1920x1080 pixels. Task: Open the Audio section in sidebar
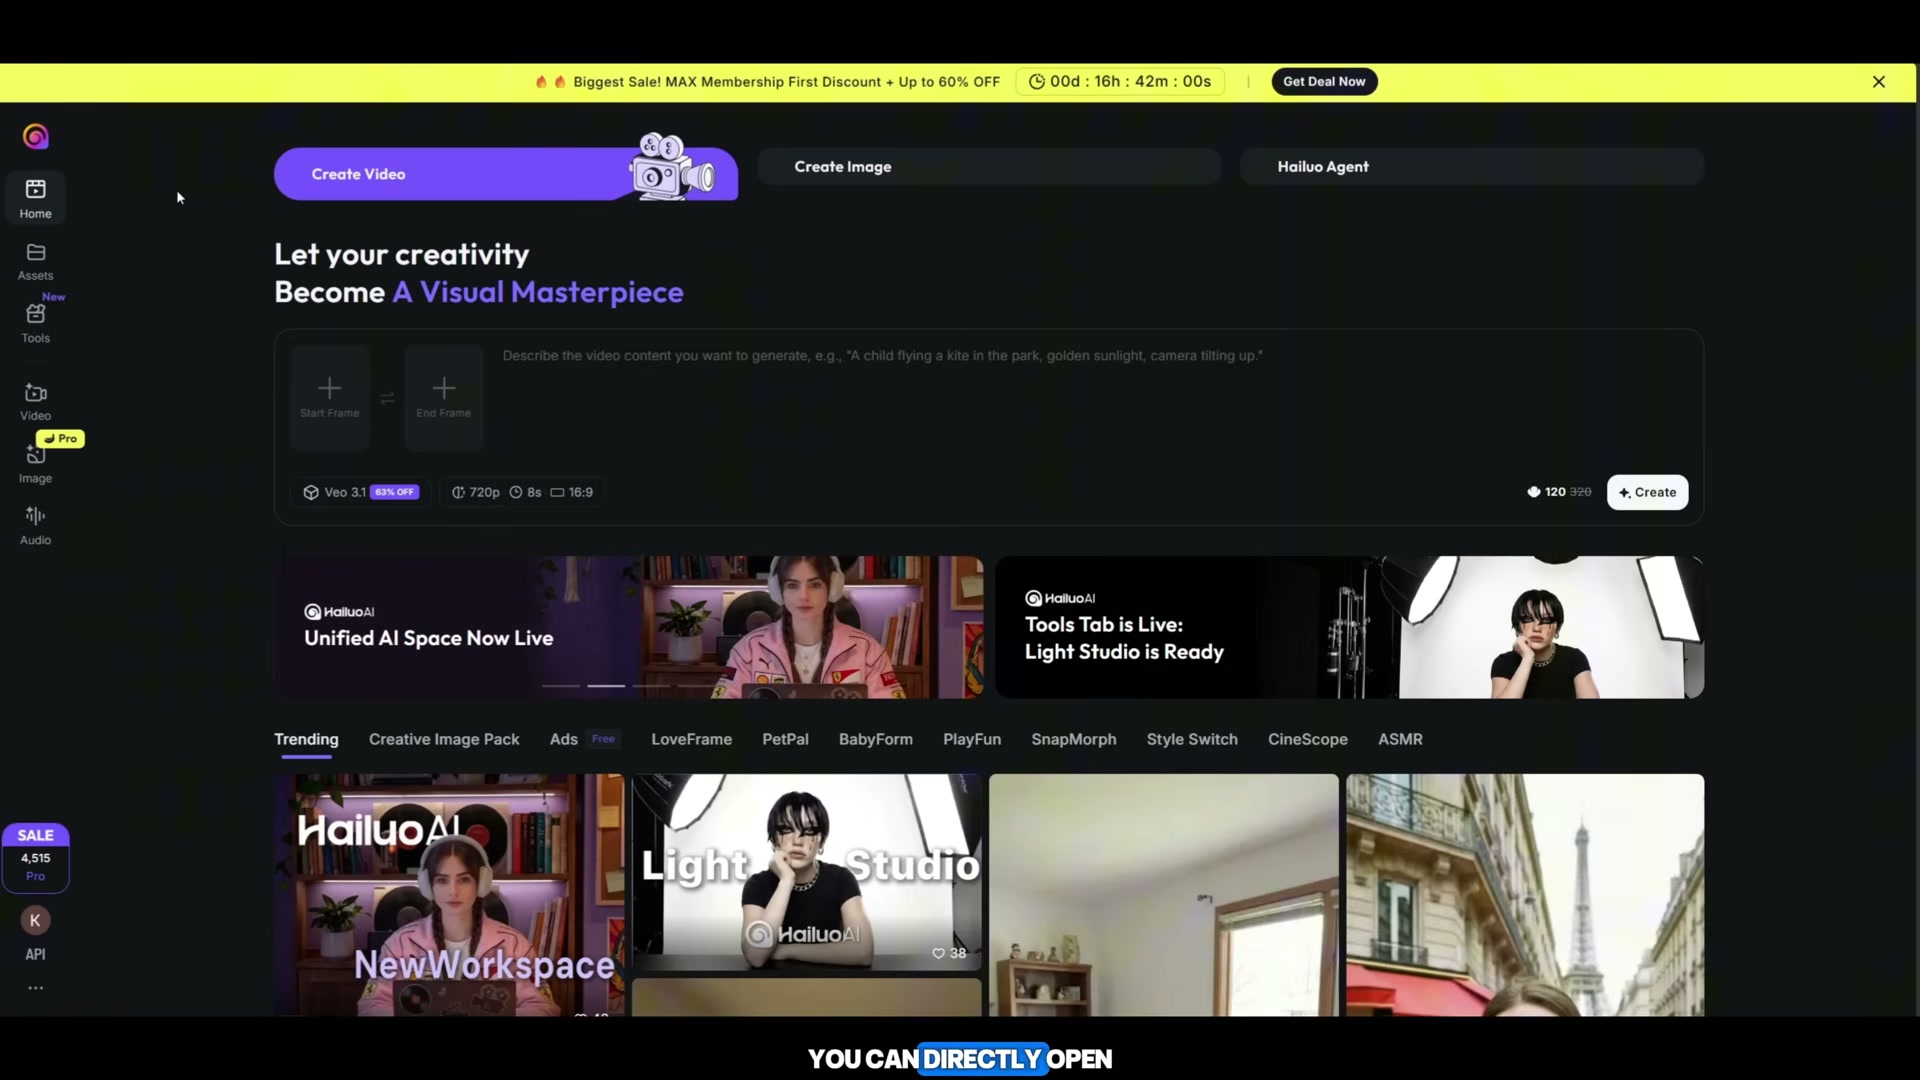tap(35, 526)
